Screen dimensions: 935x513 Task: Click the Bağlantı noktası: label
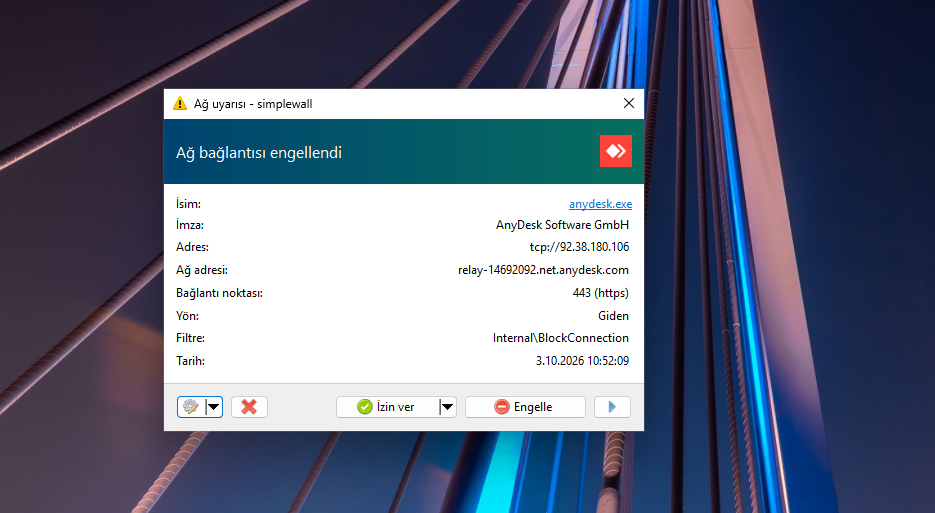[x=219, y=293]
